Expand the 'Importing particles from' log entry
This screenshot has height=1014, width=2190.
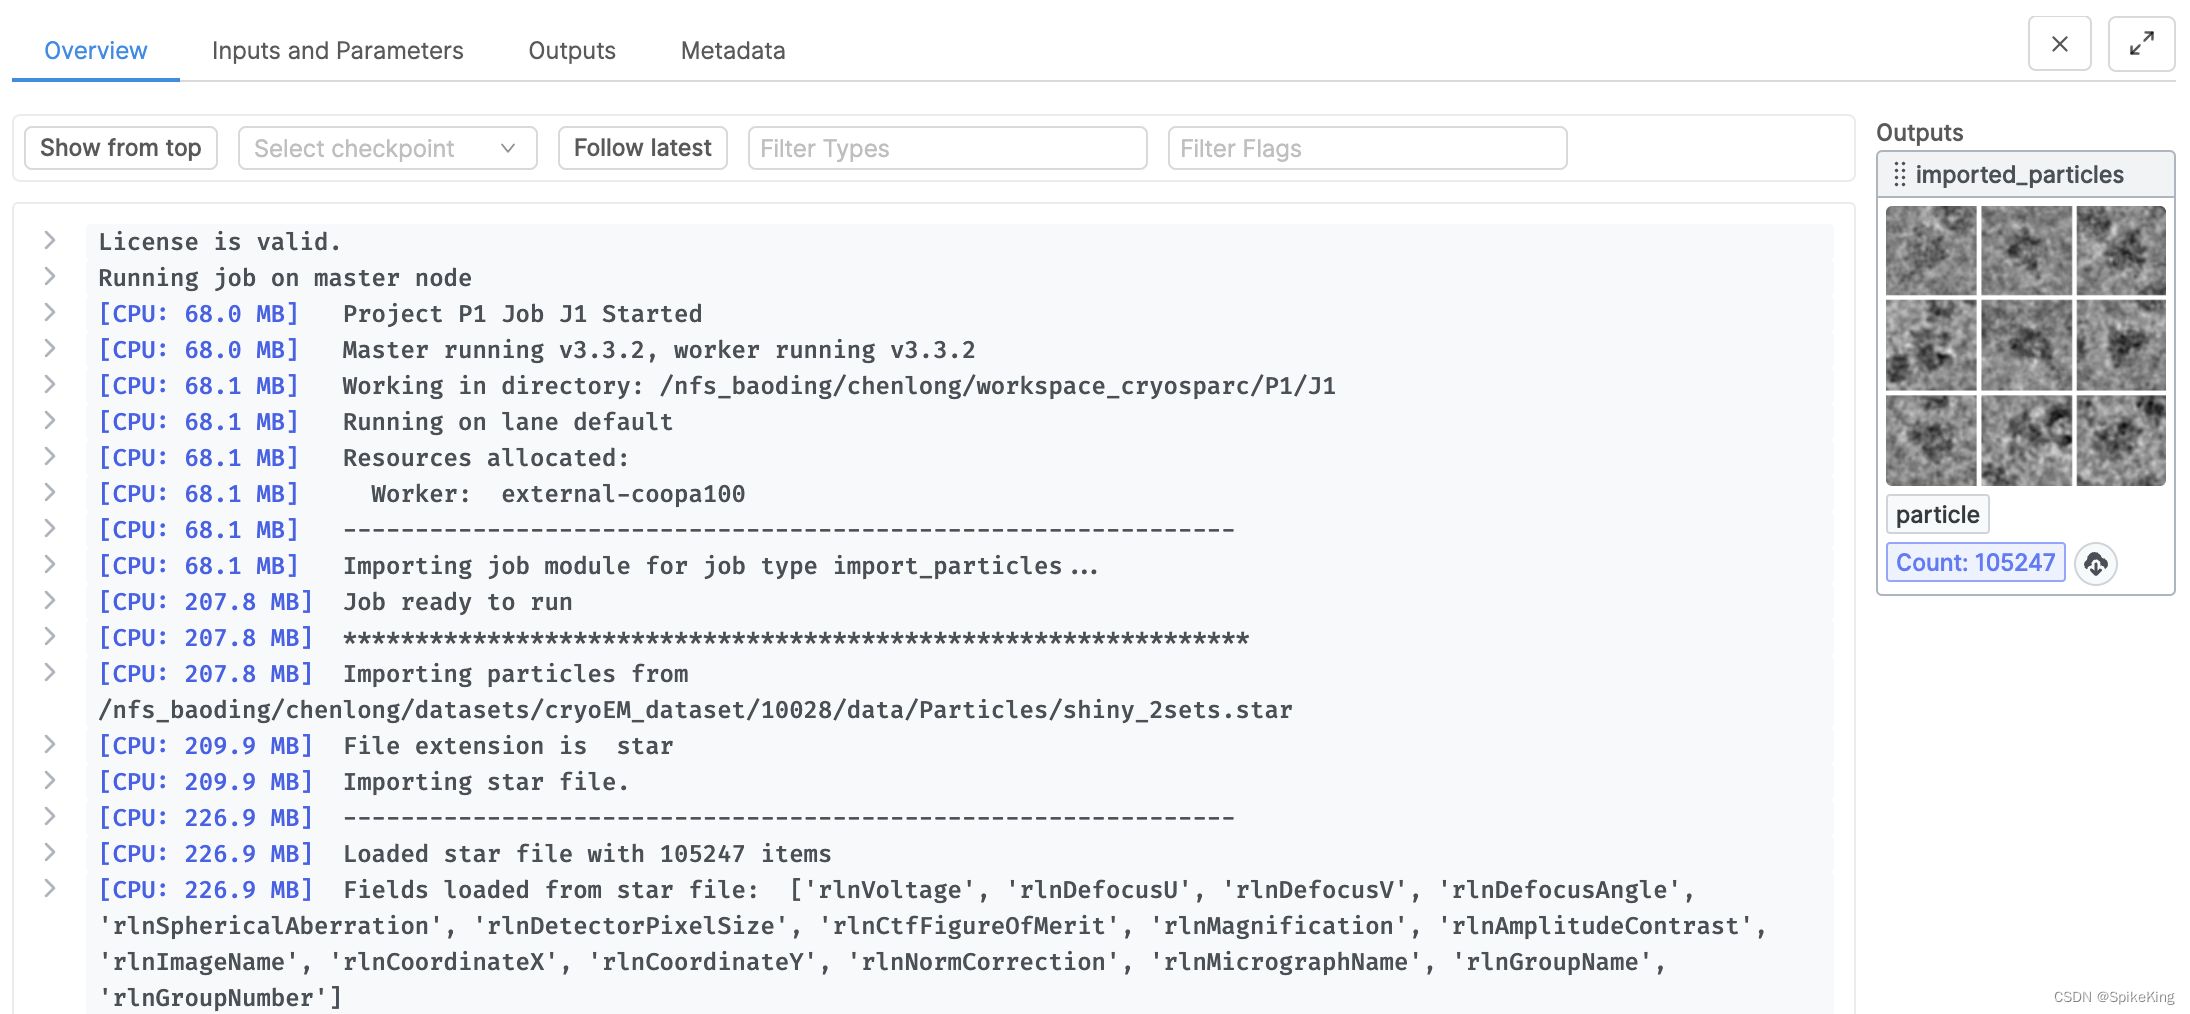[49, 672]
